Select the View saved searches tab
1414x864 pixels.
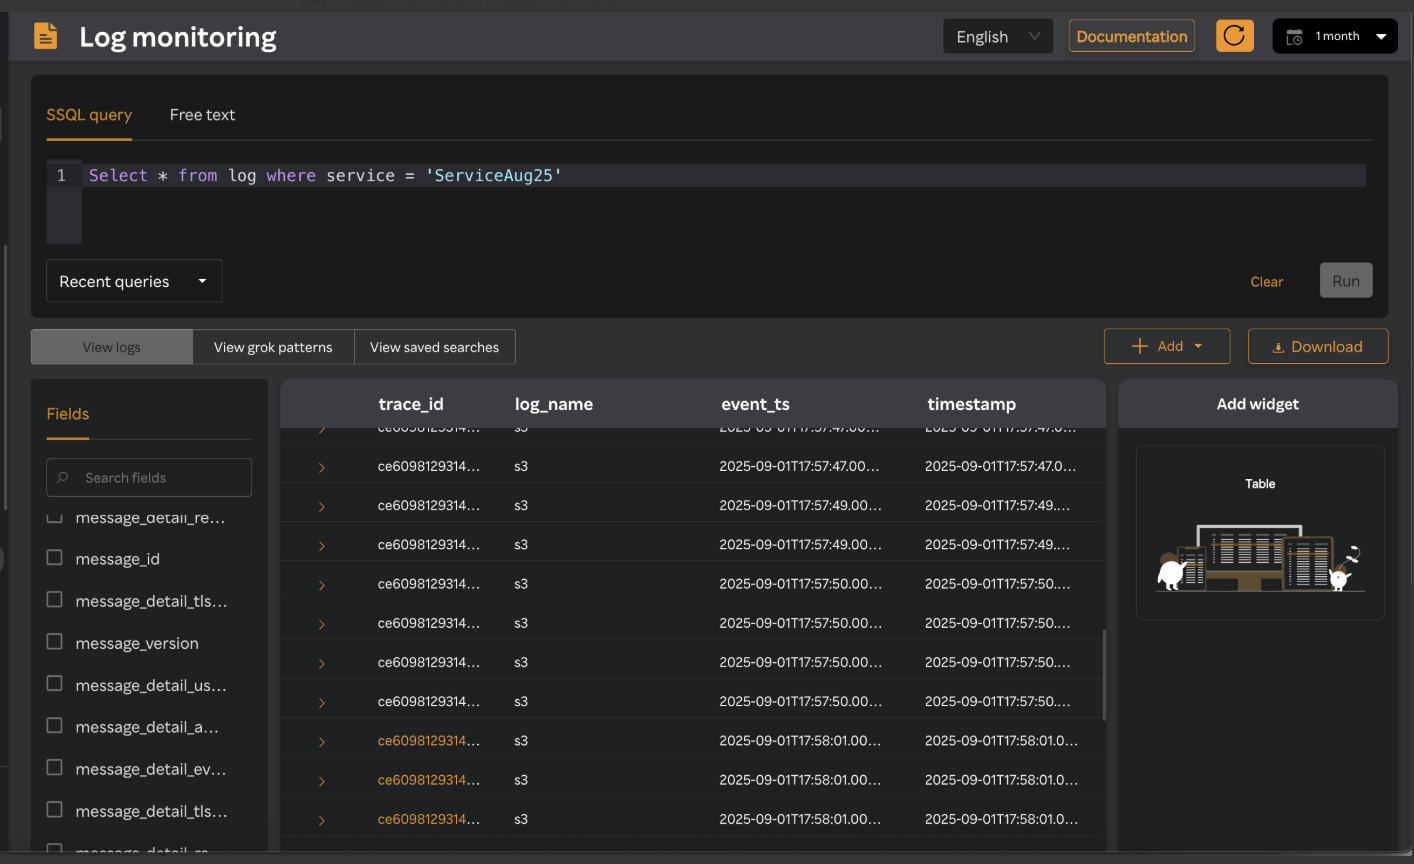click(434, 347)
